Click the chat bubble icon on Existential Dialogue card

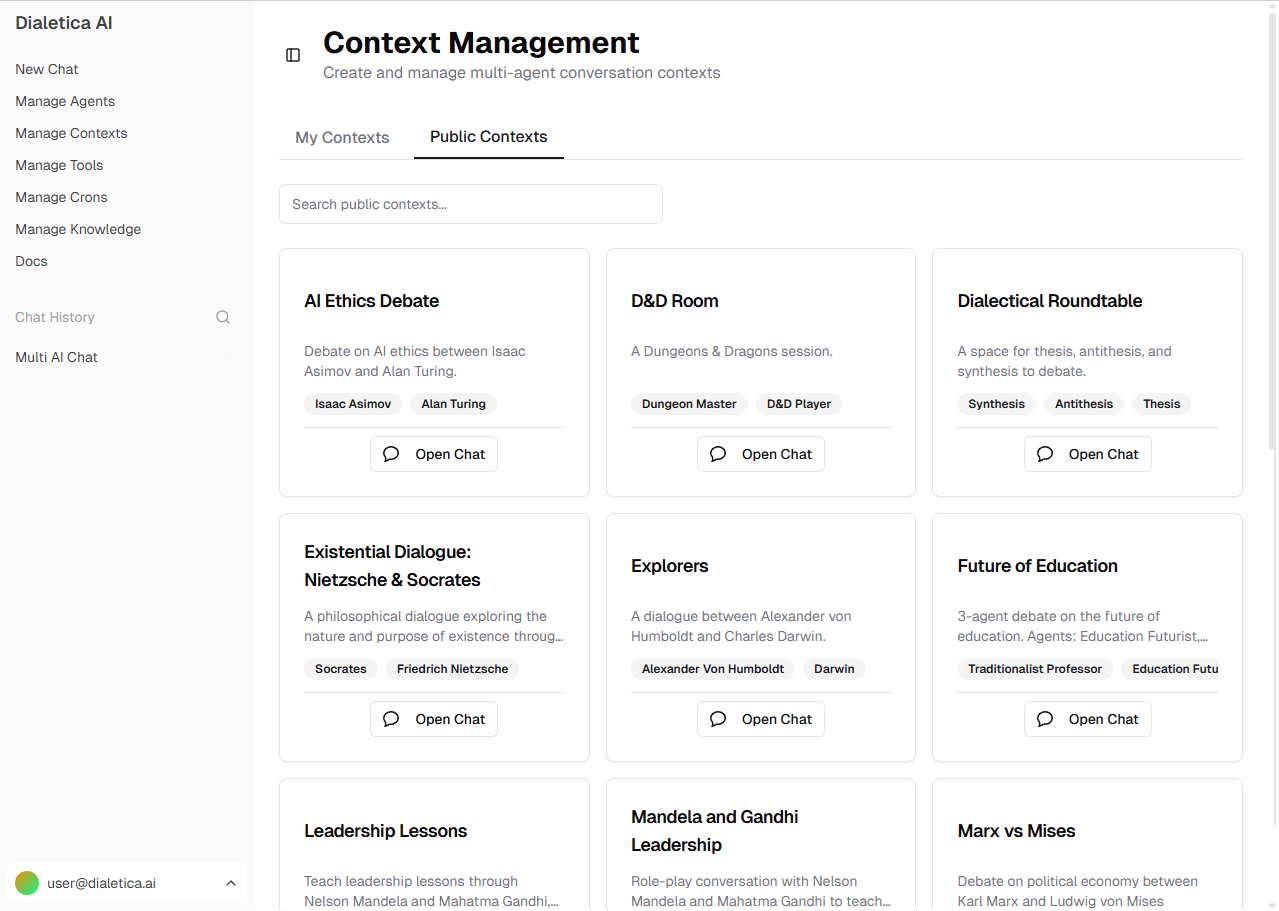pos(390,719)
